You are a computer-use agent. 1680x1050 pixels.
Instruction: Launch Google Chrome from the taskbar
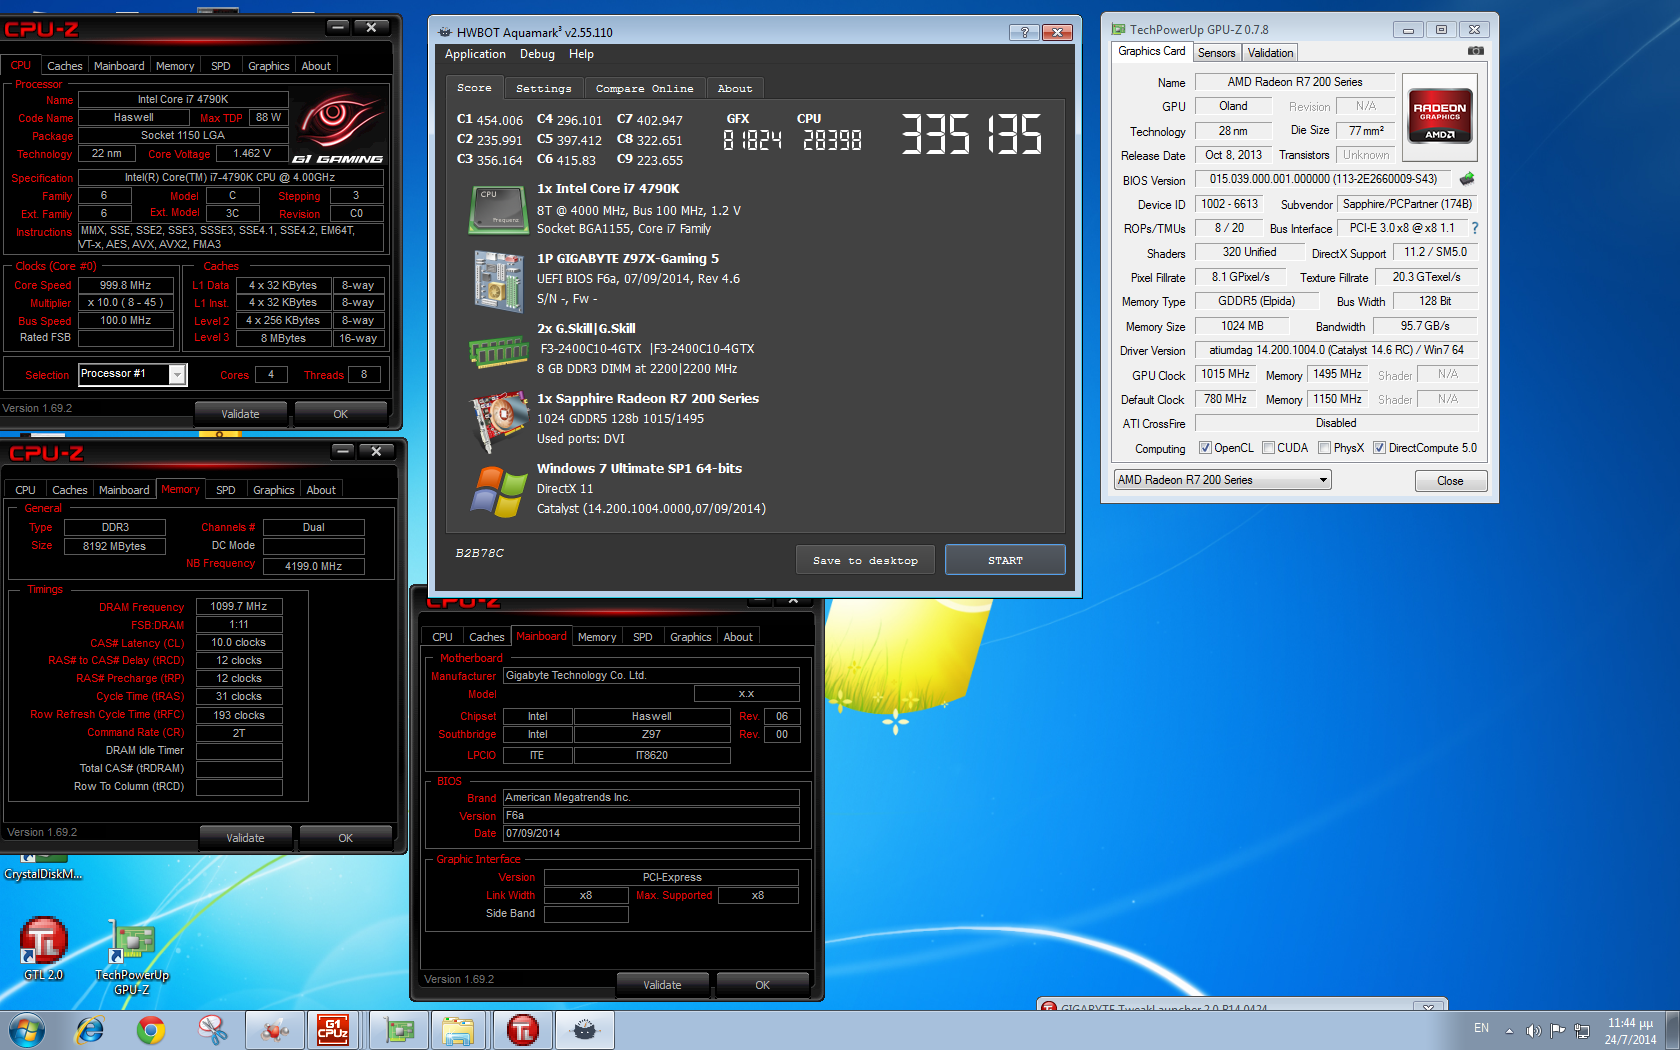(x=151, y=1030)
